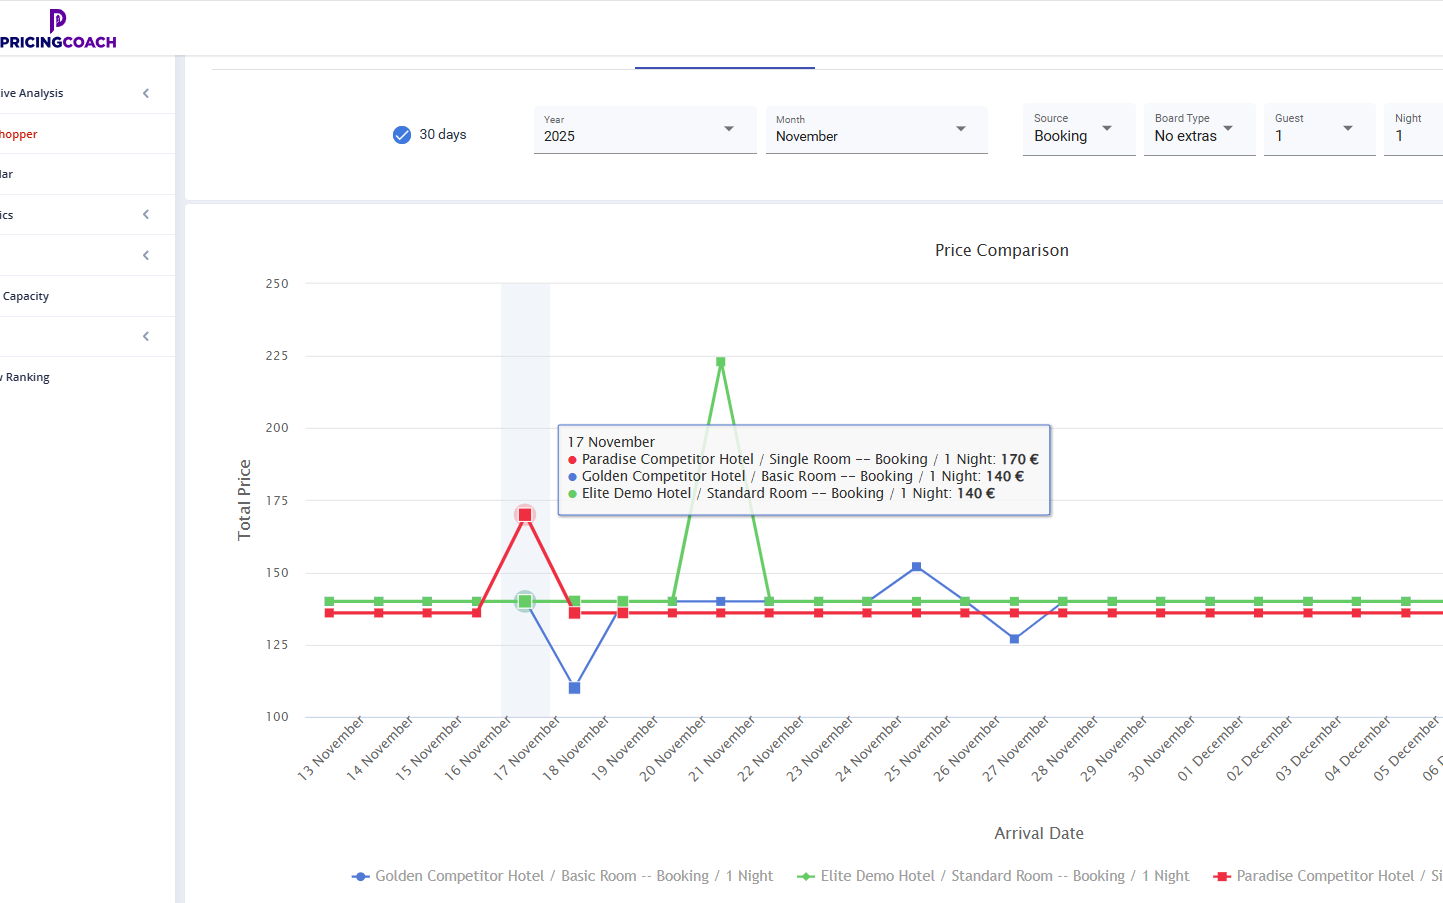The width and height of the screenshot is (1443, 903).
Task: Open the Ranking sidebar menu item
Action: [x=27, y=377]
